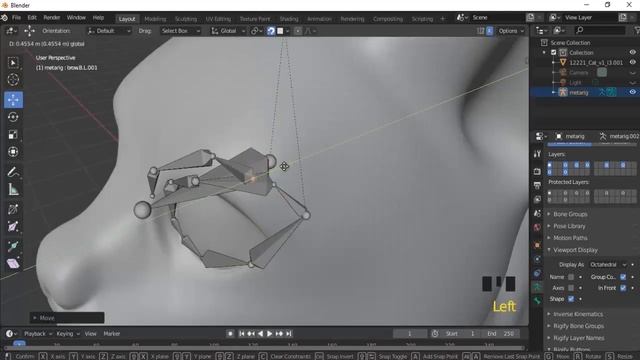This screenshot has width=640, height=360.
Task: Enable the Axes display checkbox
Action: click(x=571, y=288)
